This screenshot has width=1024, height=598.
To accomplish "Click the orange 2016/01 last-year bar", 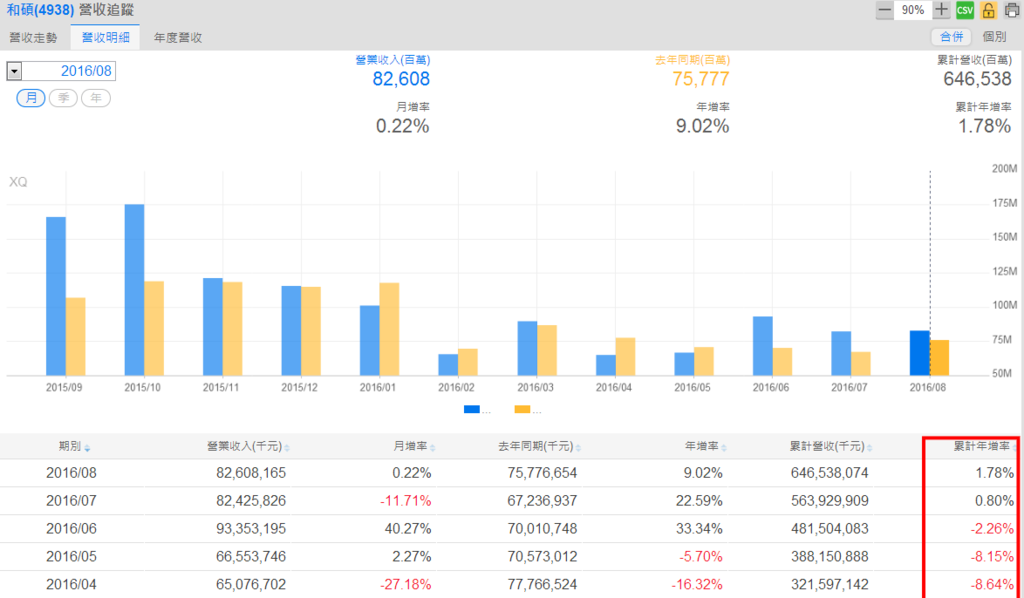I will (390, 329).
